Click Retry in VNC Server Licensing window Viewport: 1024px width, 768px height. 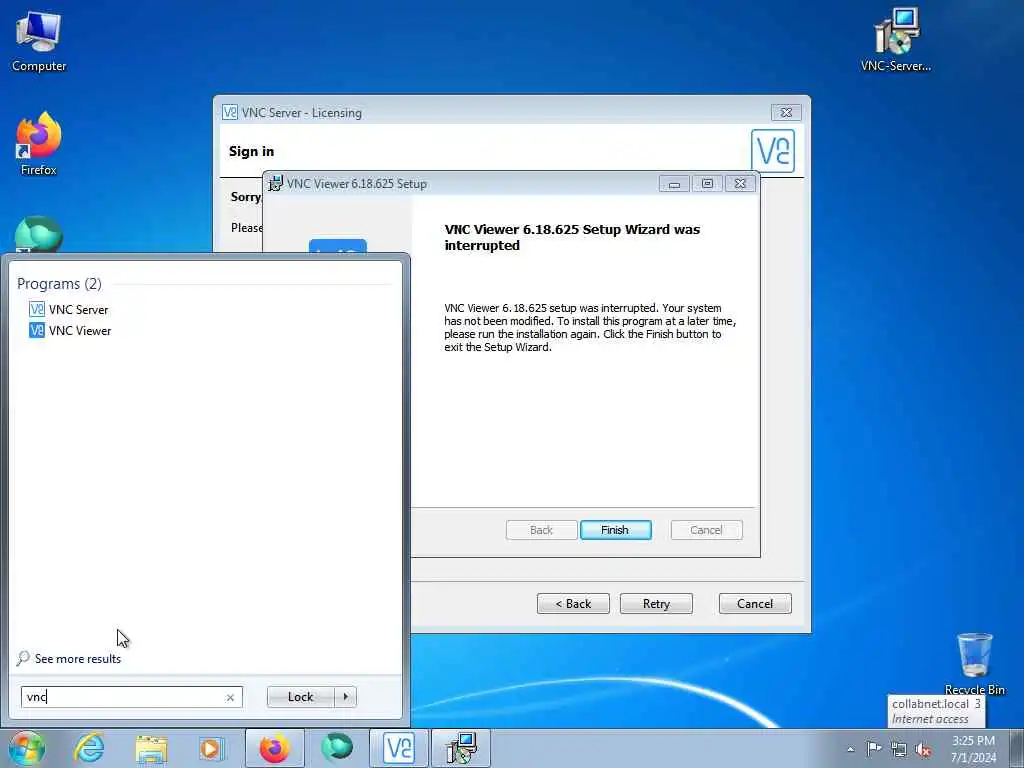tap(656, 603)
